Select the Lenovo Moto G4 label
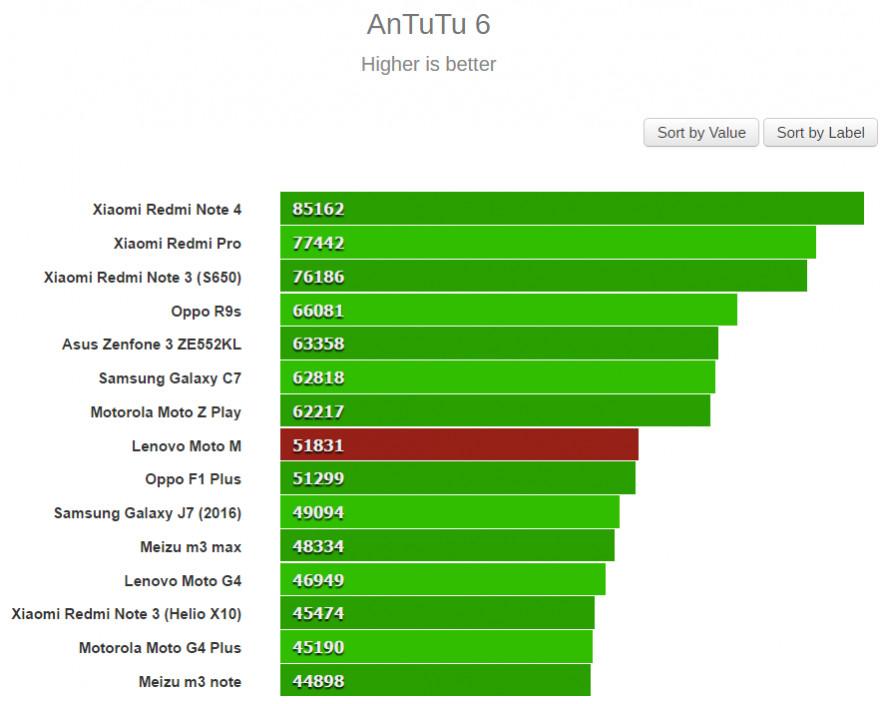 [183, 580]
